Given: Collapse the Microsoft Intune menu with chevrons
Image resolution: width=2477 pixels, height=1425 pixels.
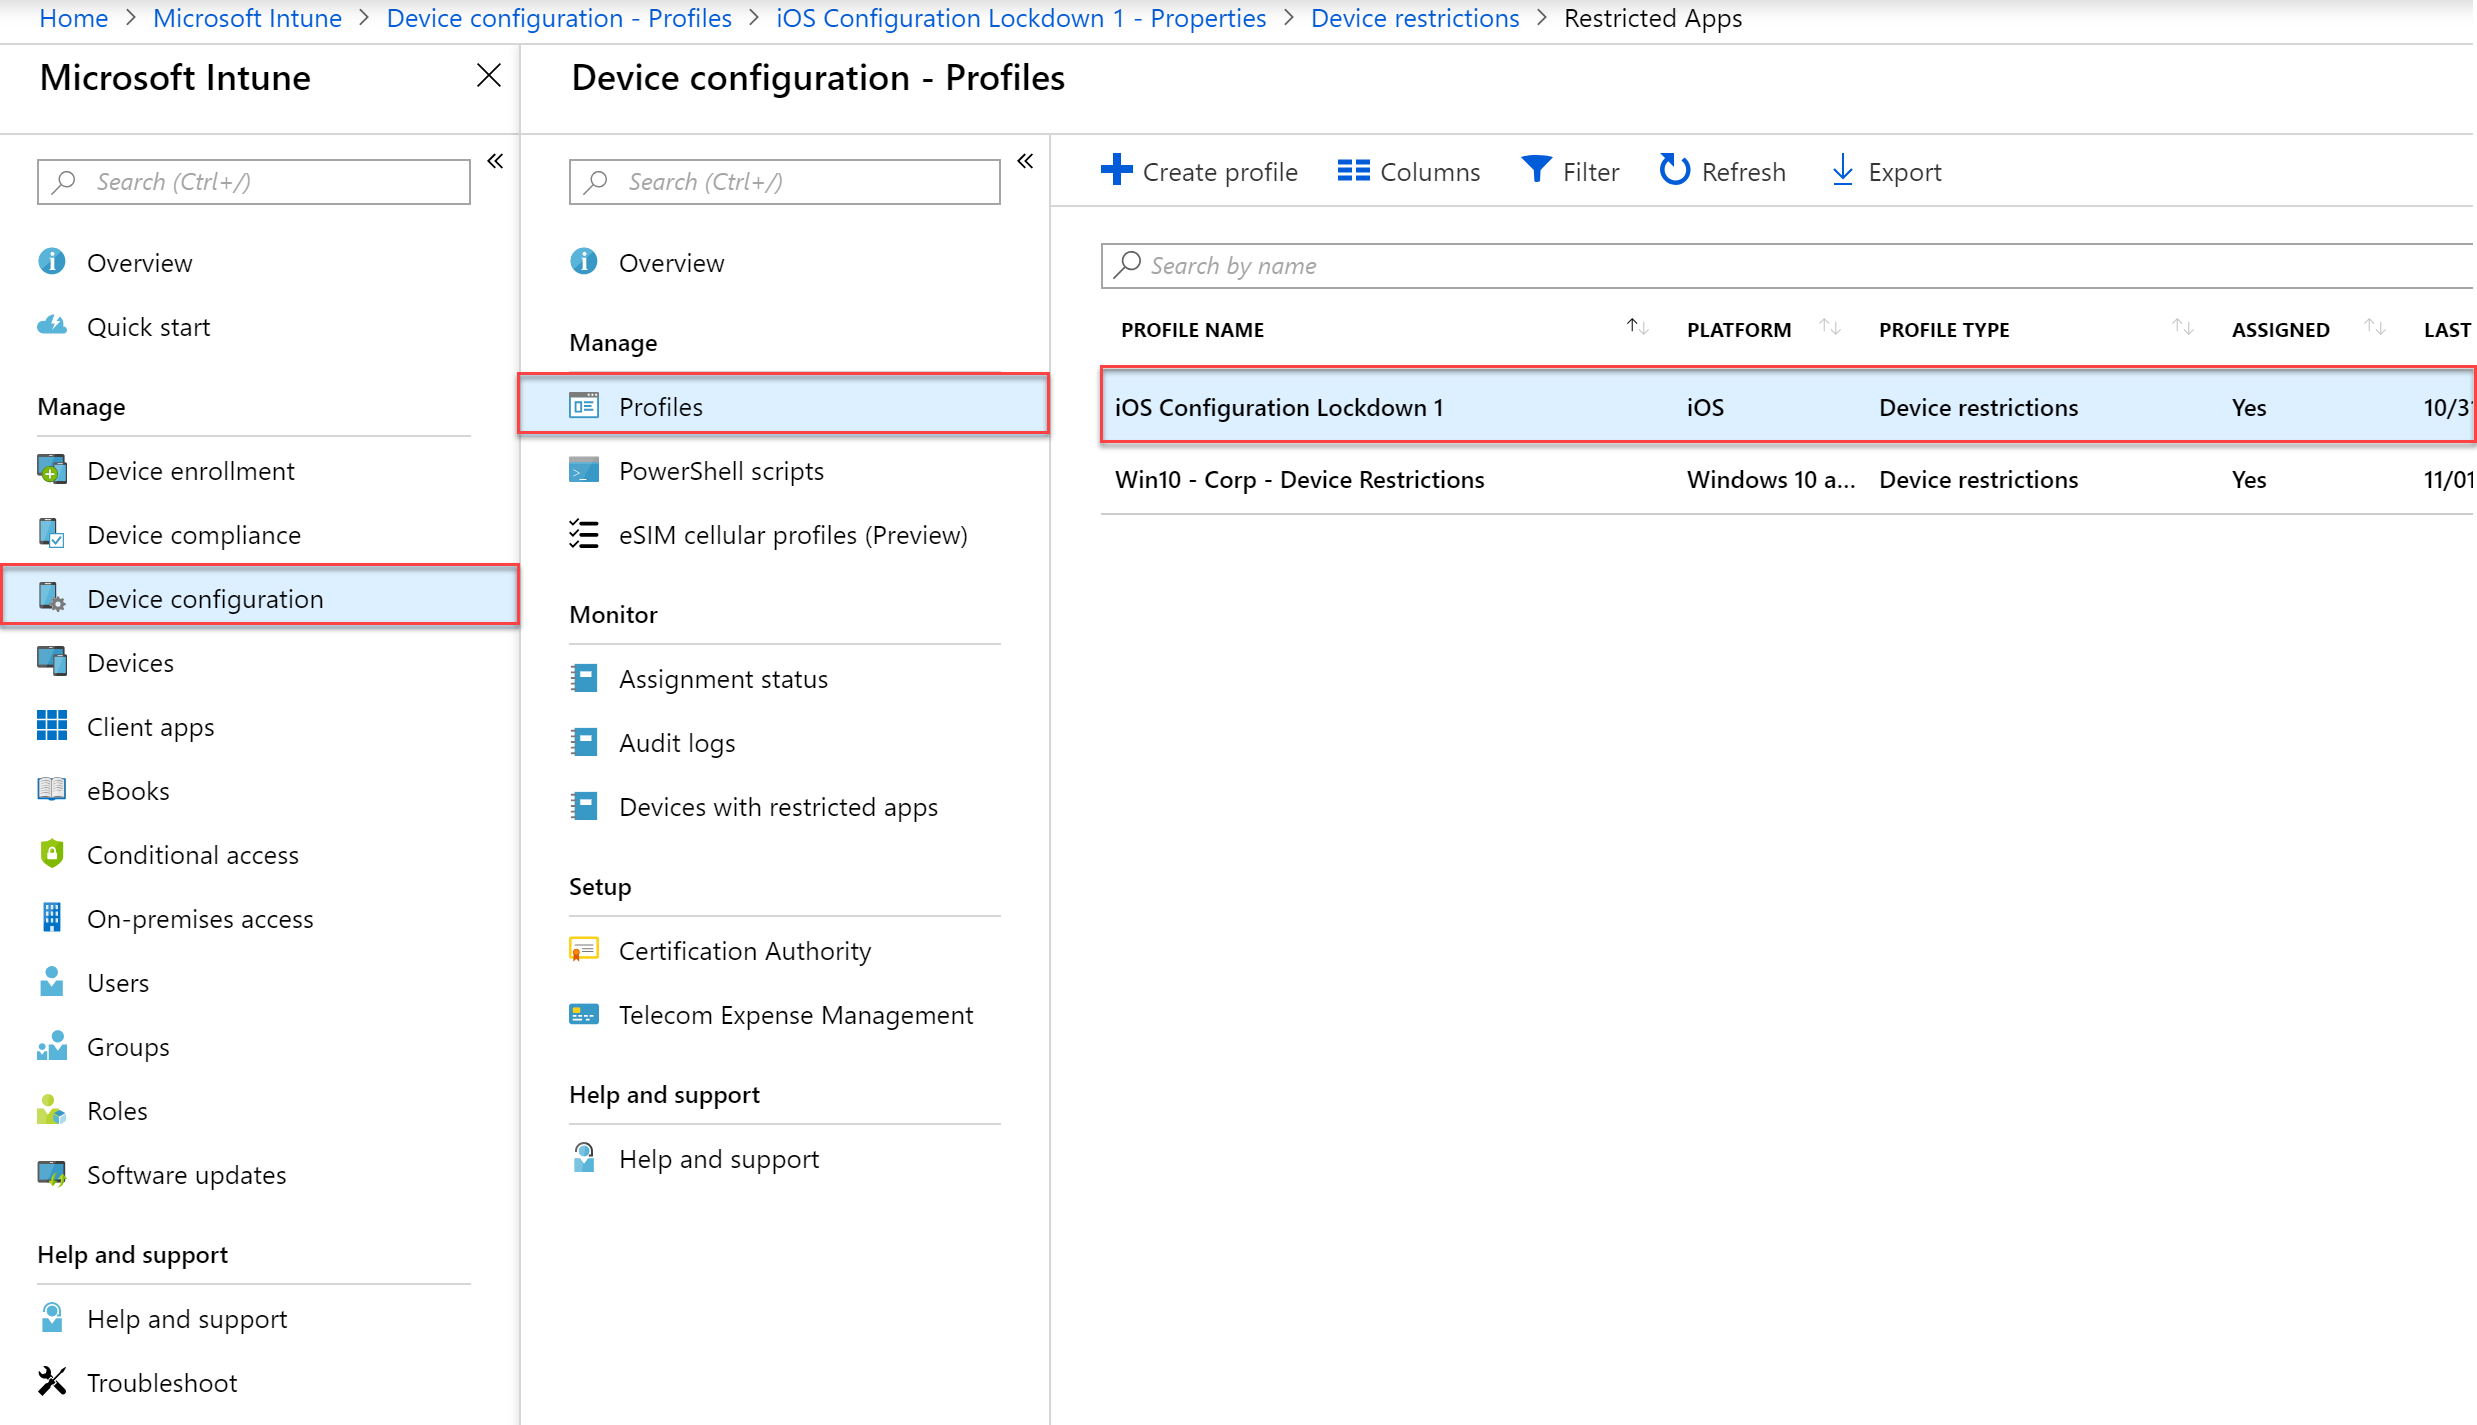Looking at the screenshot, I should point(495,161).
